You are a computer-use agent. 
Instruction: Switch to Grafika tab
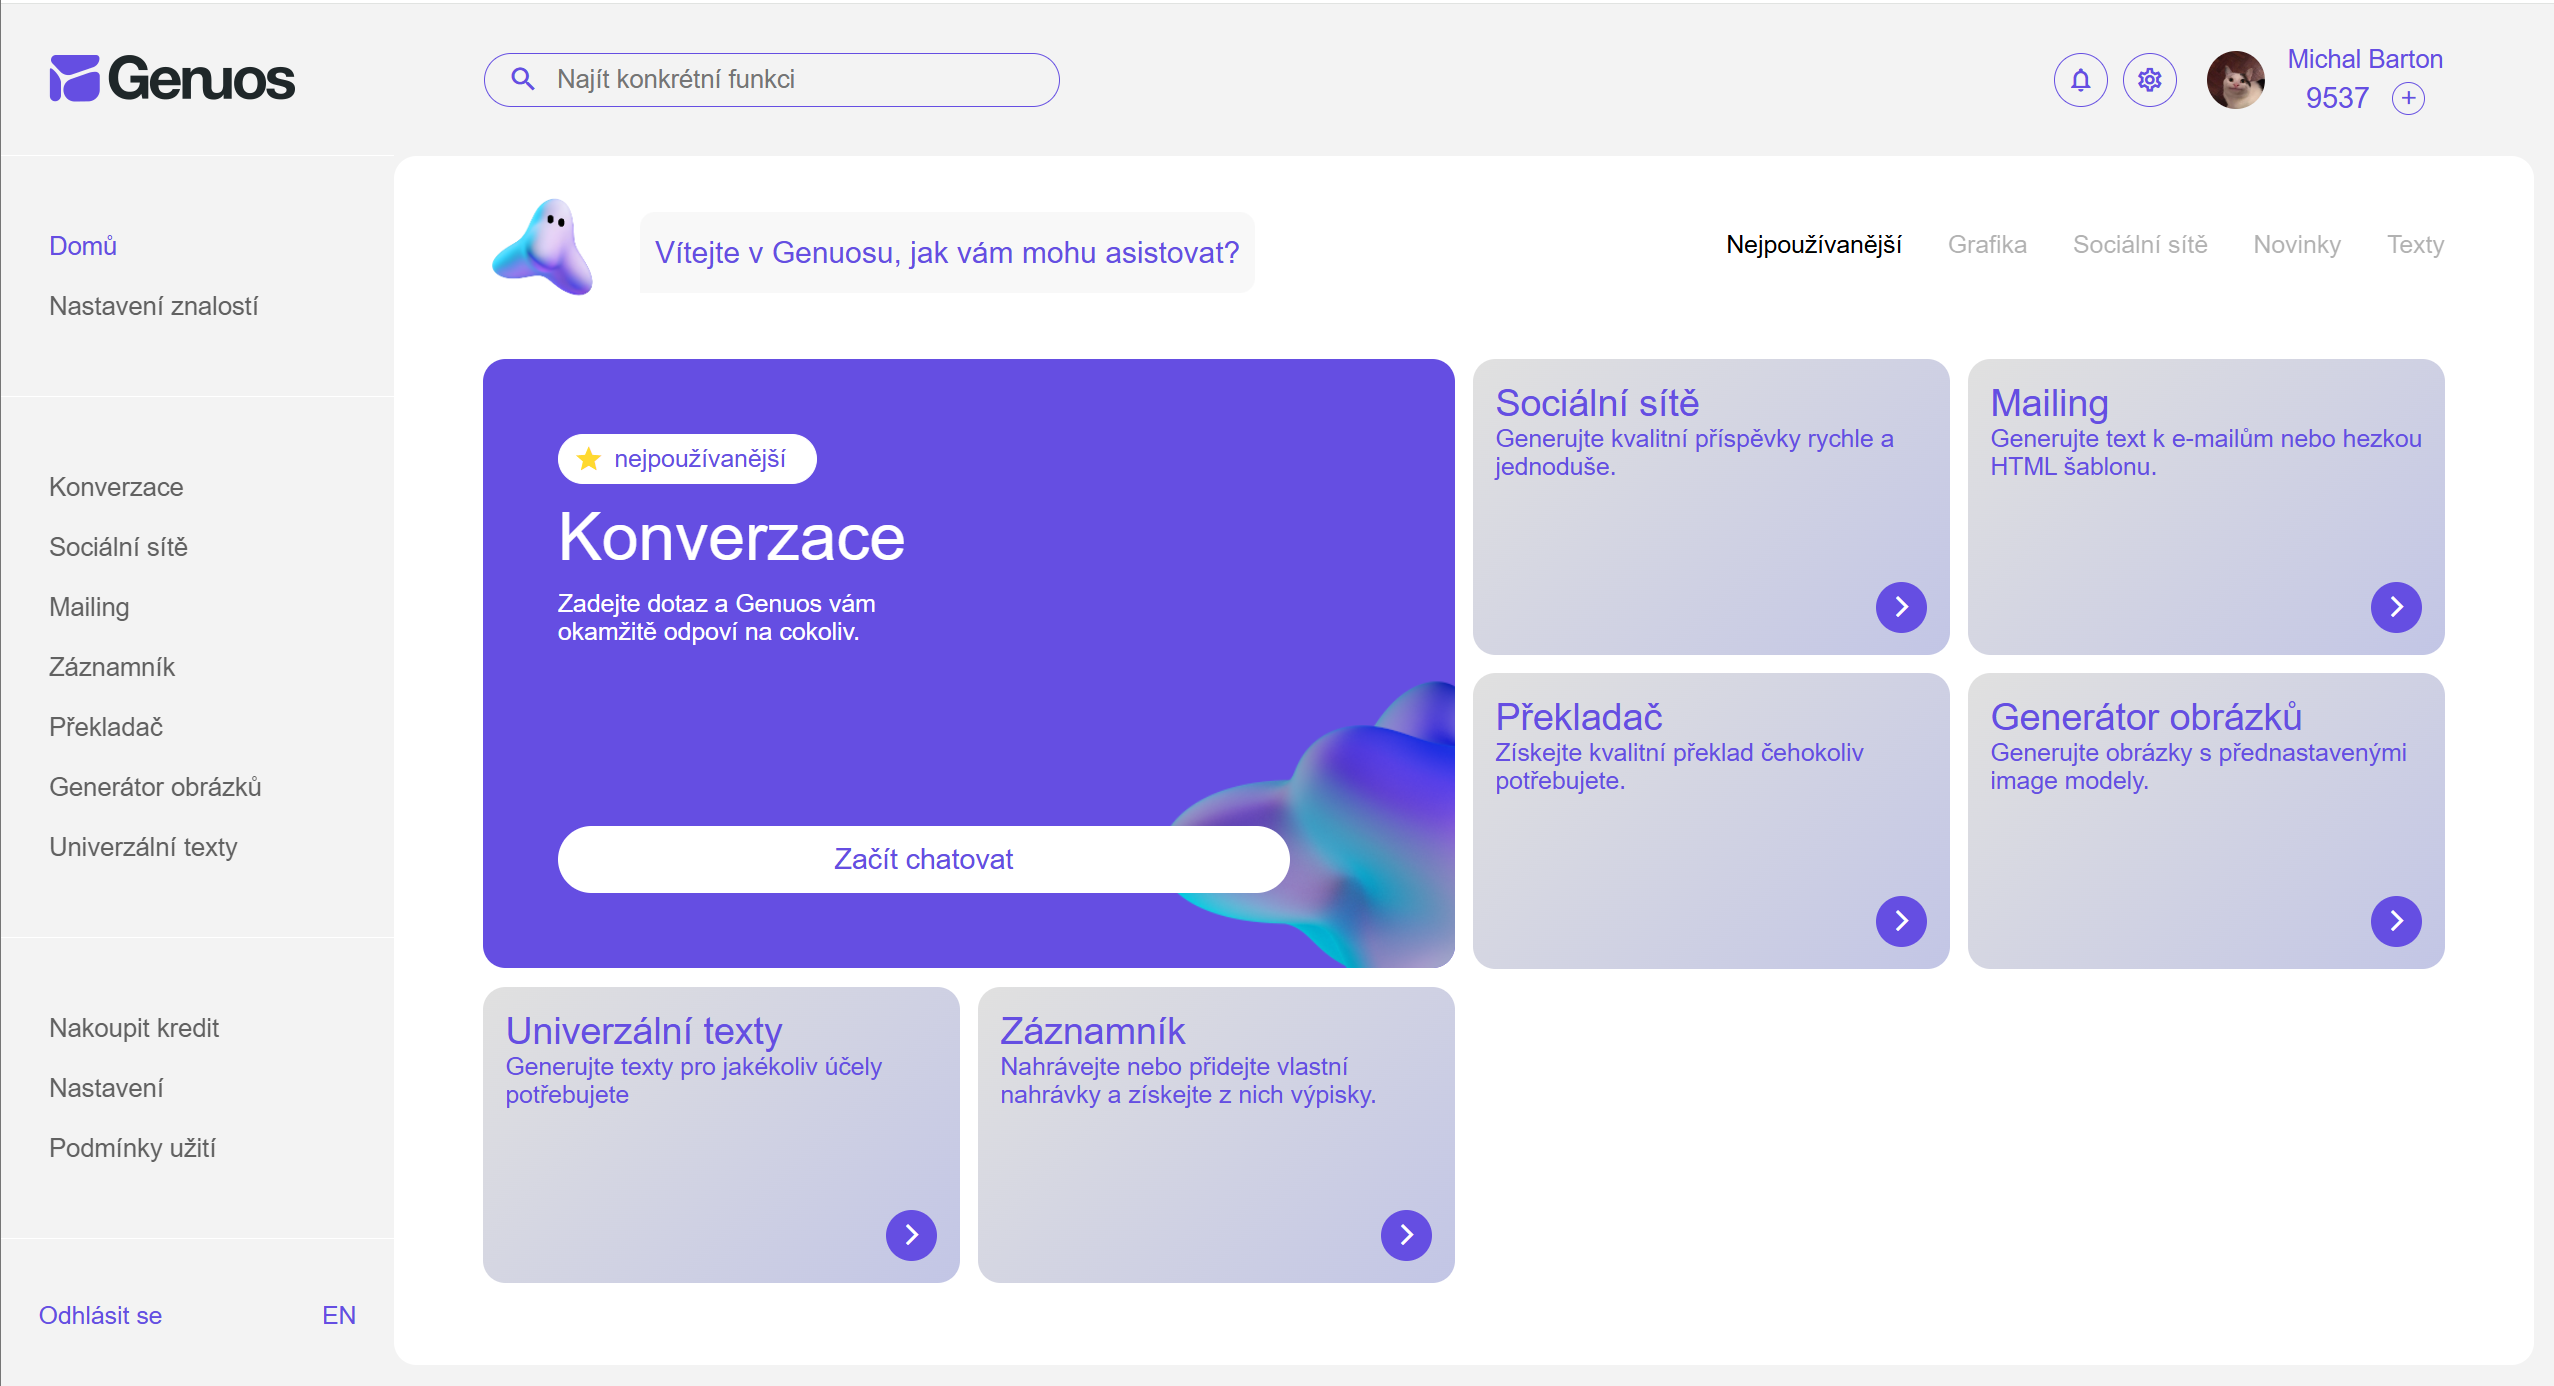(x=1986, y=245)
